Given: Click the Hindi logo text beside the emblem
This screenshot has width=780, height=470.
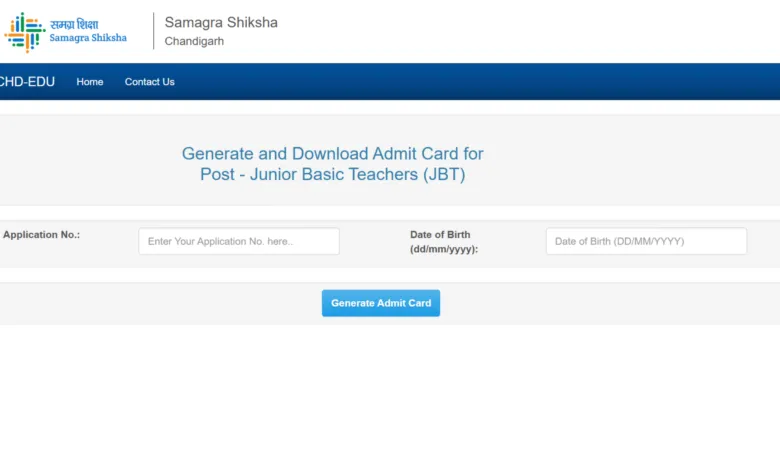Looking at the screenshot, I should 75,24.
